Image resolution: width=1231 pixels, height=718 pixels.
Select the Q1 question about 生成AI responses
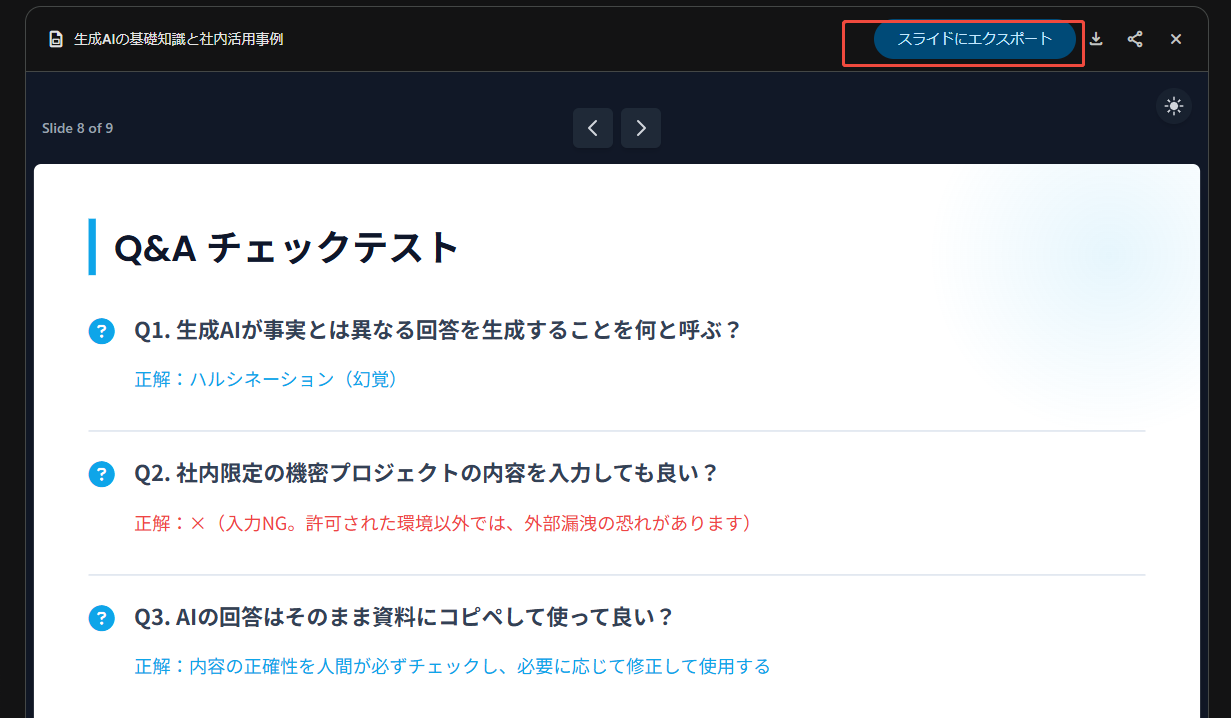point(438,330)
